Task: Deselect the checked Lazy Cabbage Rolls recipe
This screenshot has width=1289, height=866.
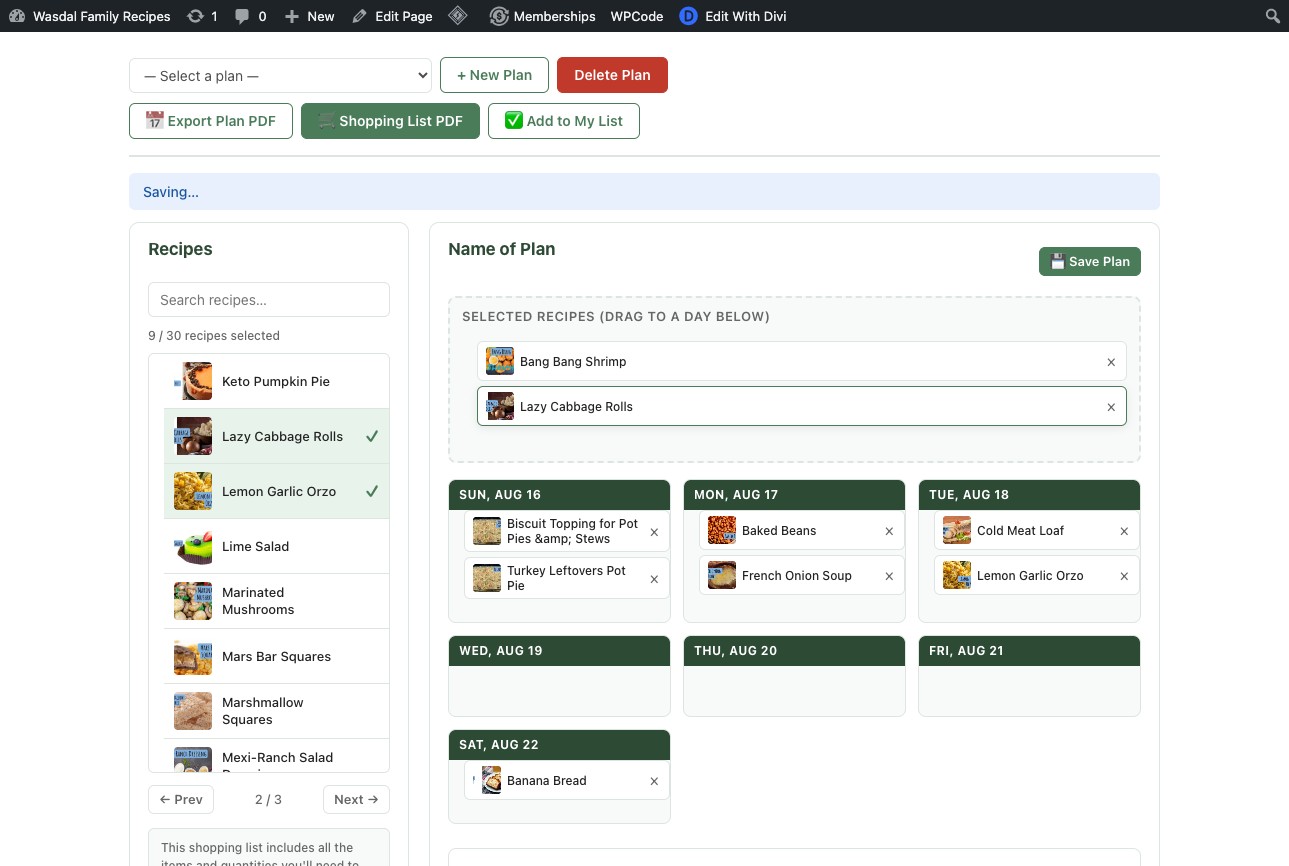Action: (277, 436)
